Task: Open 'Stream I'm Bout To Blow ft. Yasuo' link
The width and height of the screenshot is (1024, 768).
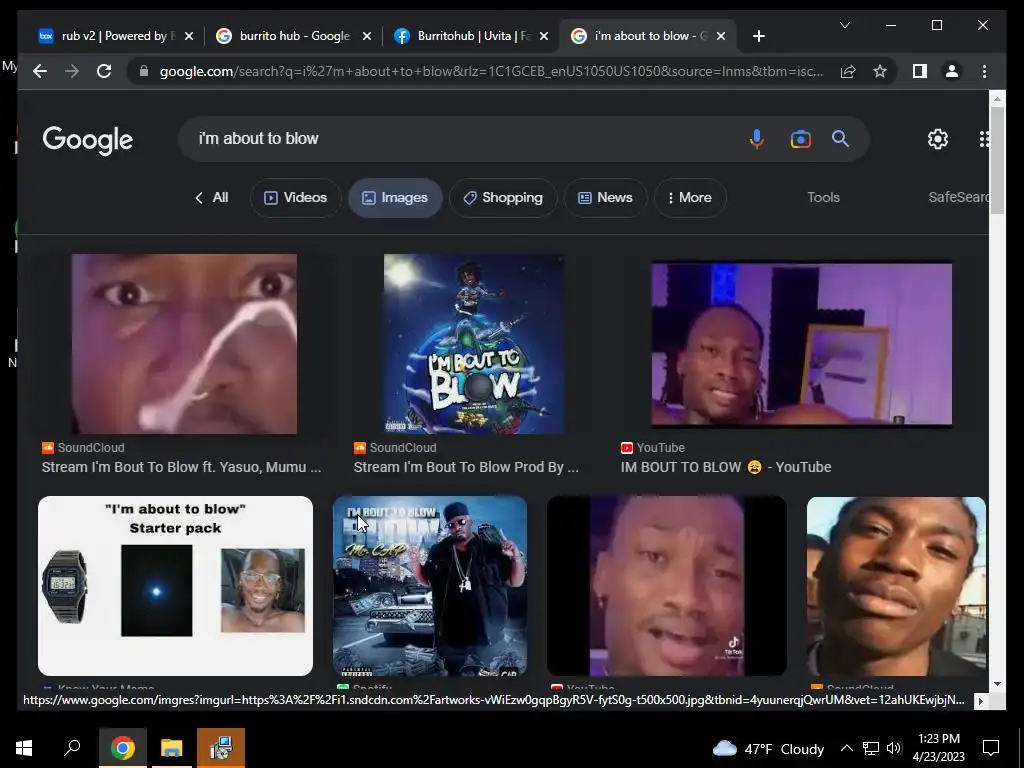Action: (x=182, y=467)
